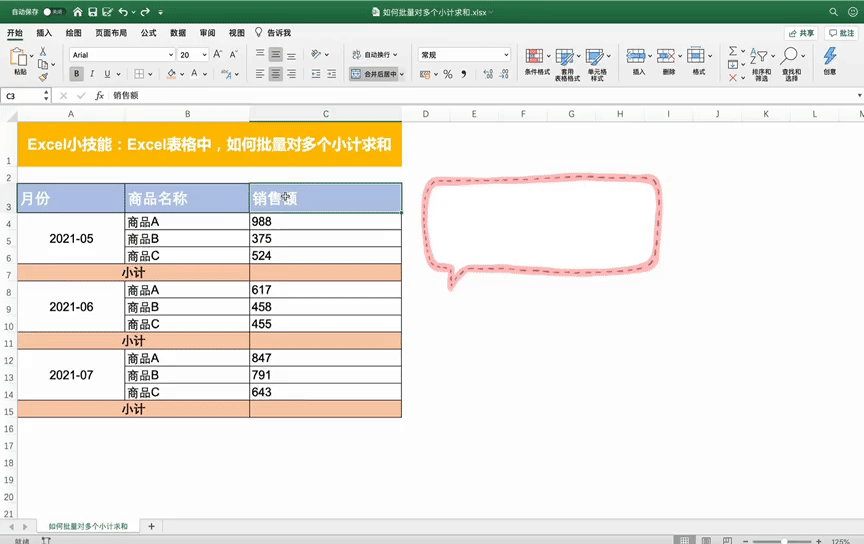Apply the font color A icon
The width and height of the screenshot is (864, 544).
coord(195,73)
